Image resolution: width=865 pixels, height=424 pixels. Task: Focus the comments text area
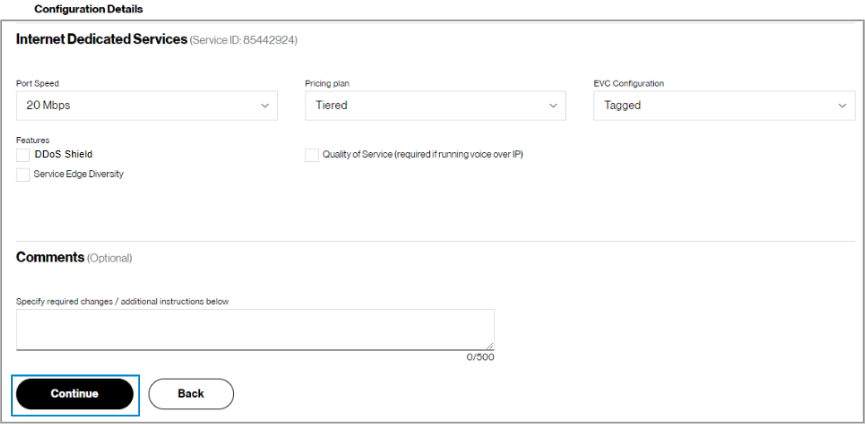[254, 329]
